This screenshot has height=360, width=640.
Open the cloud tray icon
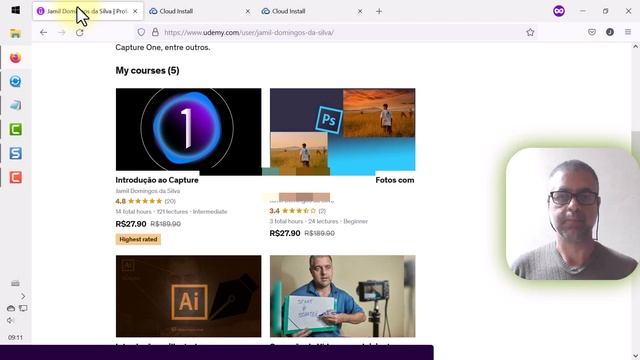pyautogui.click(x=11, y=308)
